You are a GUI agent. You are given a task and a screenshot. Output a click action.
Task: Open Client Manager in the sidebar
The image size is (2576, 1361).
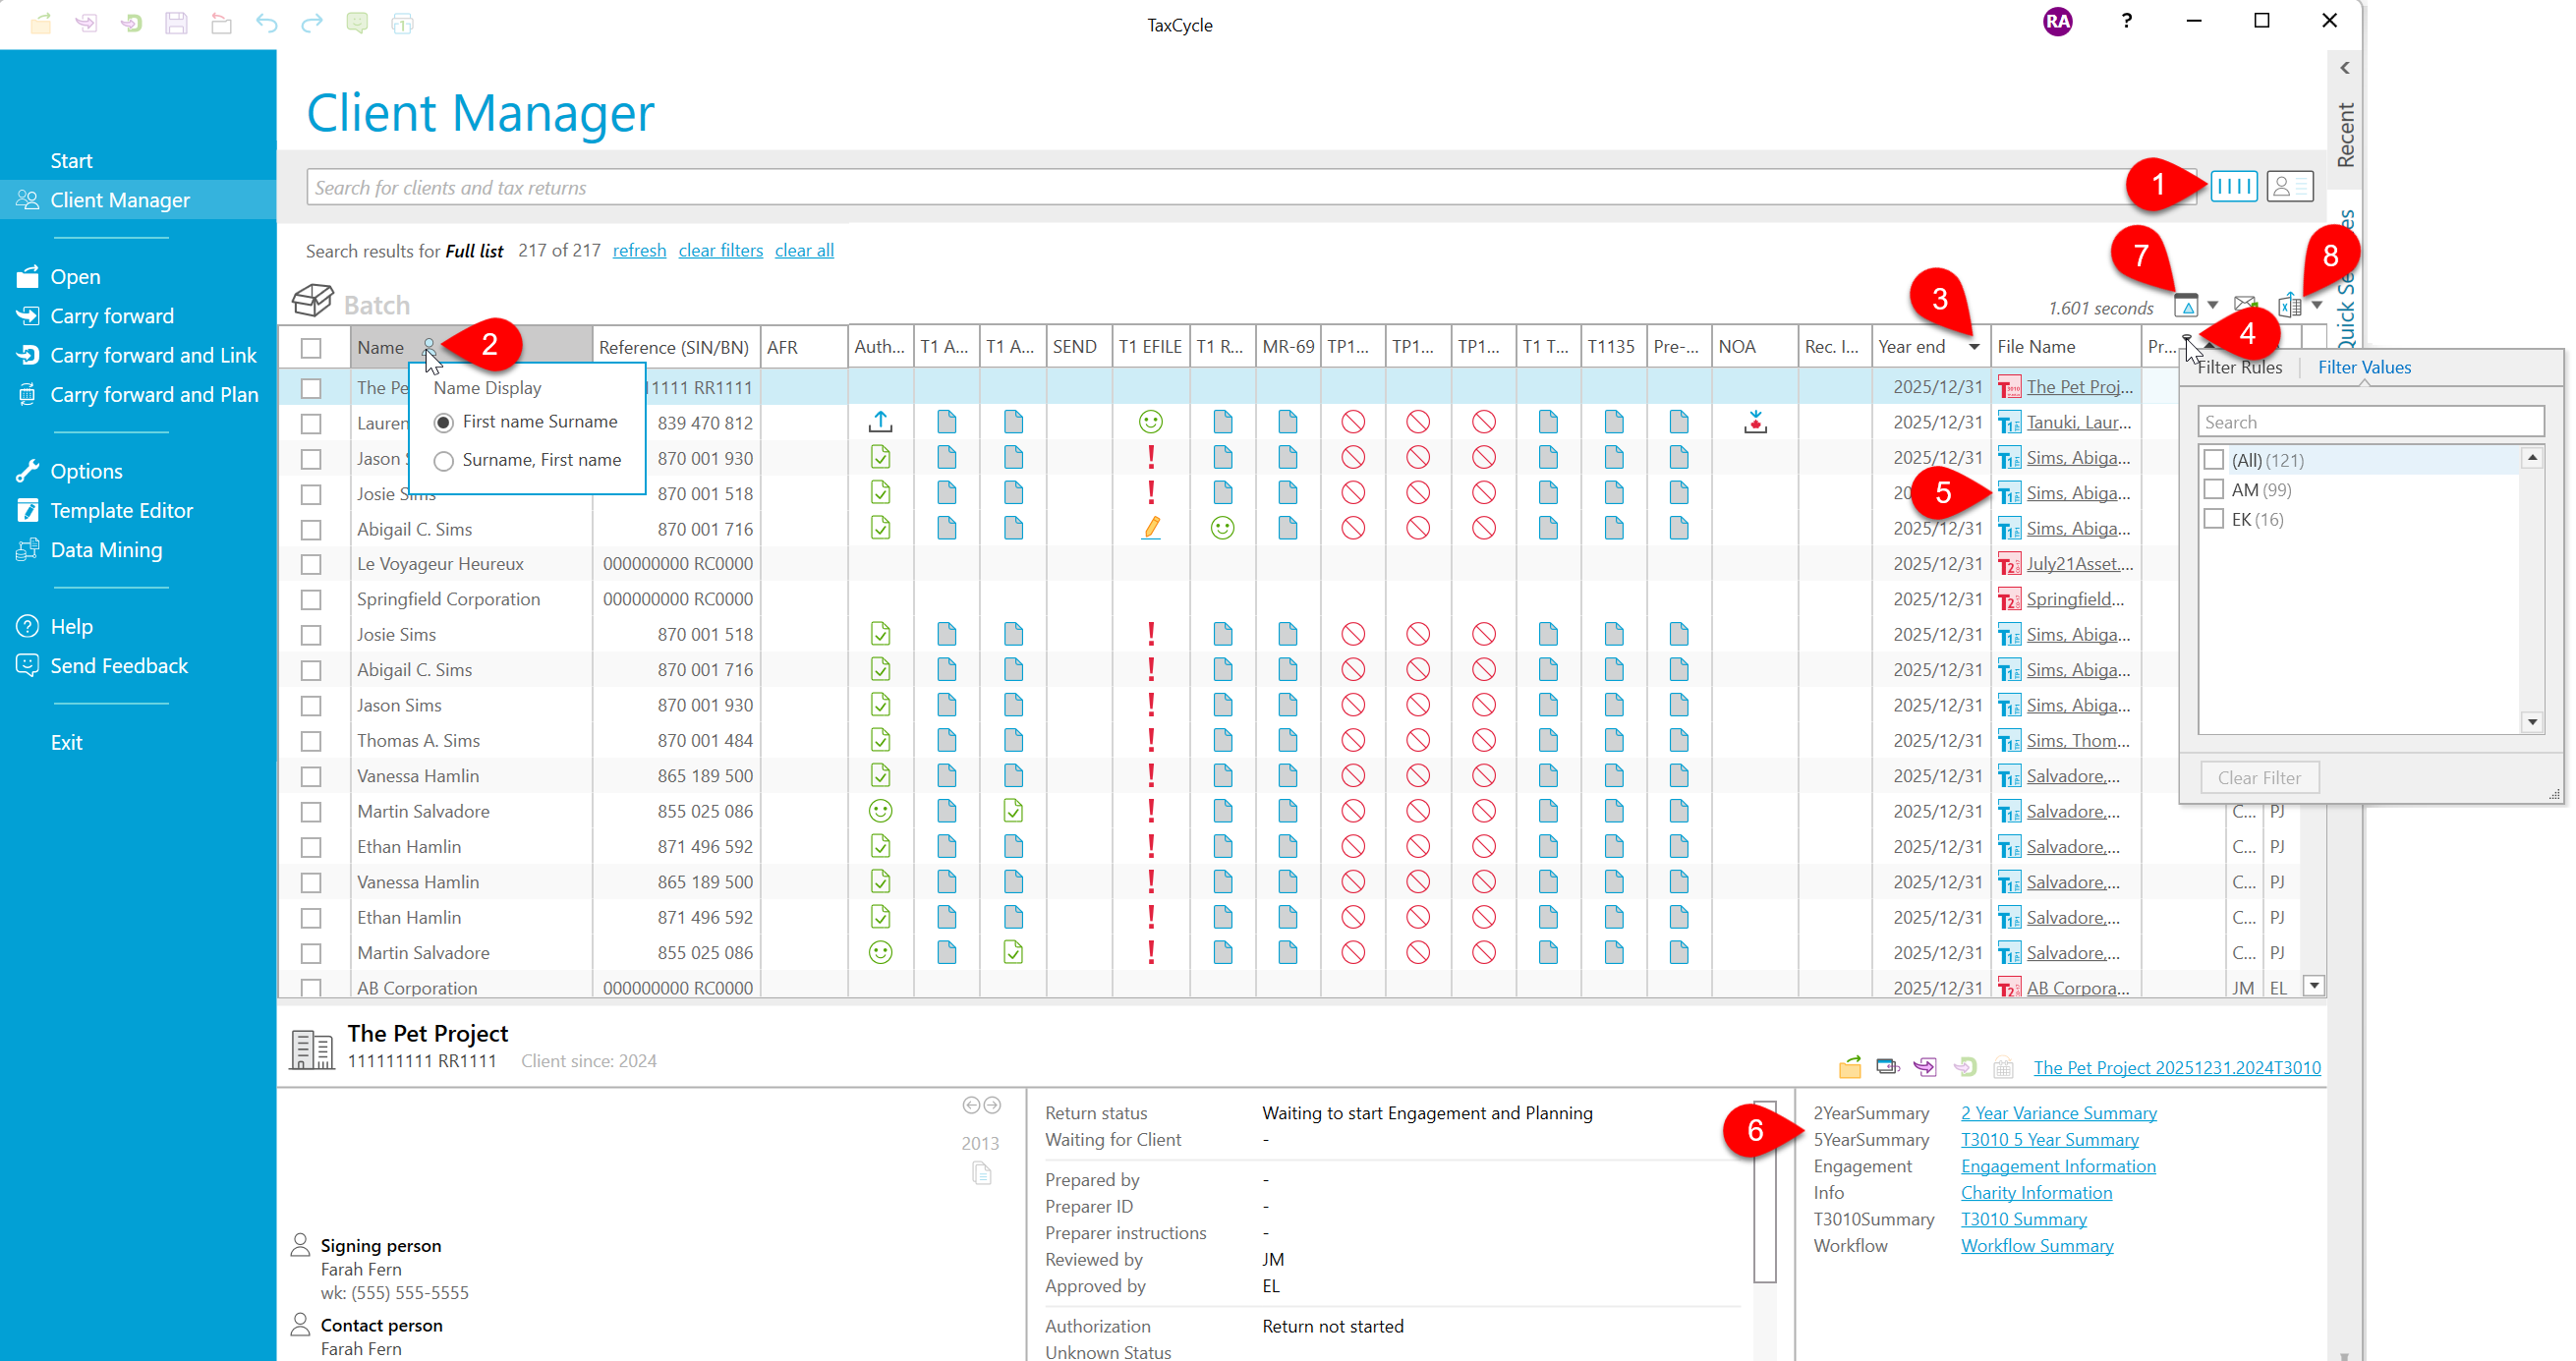120,200
